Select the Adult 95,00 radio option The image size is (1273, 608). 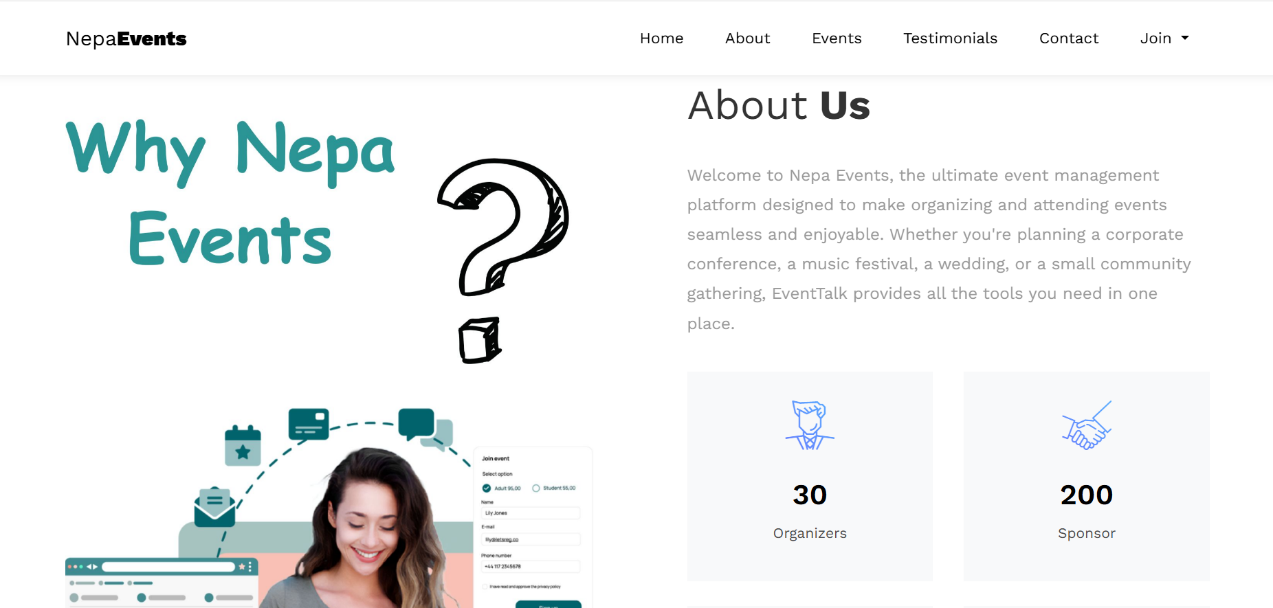point(487,488)
